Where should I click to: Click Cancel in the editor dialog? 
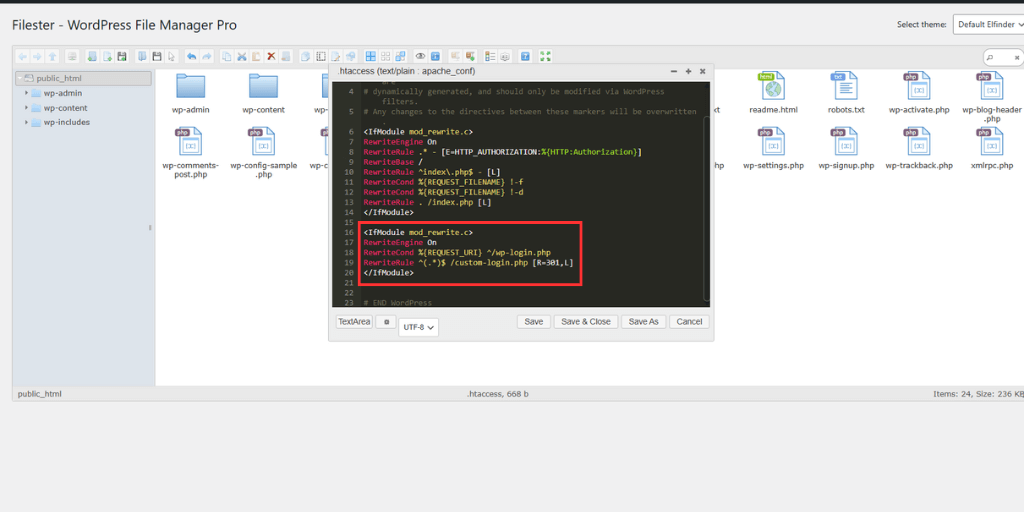pyautogui.click(x=689, y=321)
